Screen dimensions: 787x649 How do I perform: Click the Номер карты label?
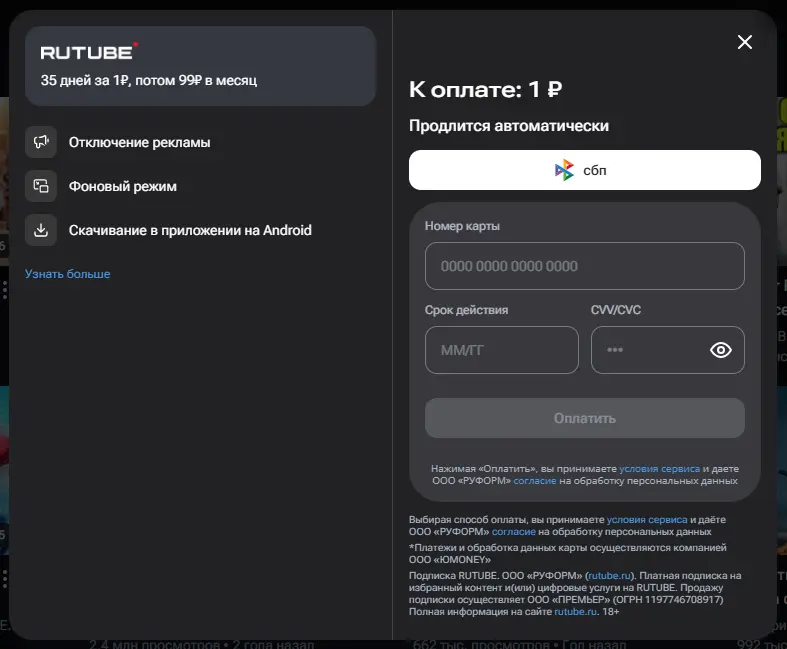pos(462,226)
